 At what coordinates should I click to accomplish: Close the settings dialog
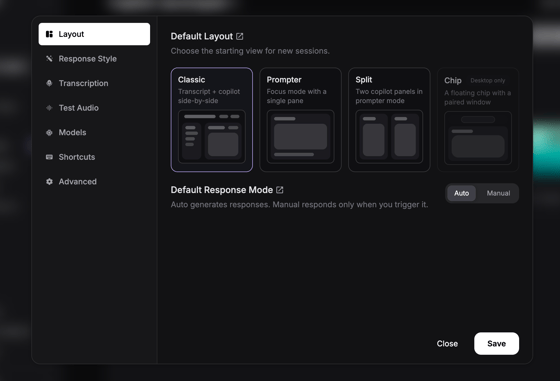447,344
